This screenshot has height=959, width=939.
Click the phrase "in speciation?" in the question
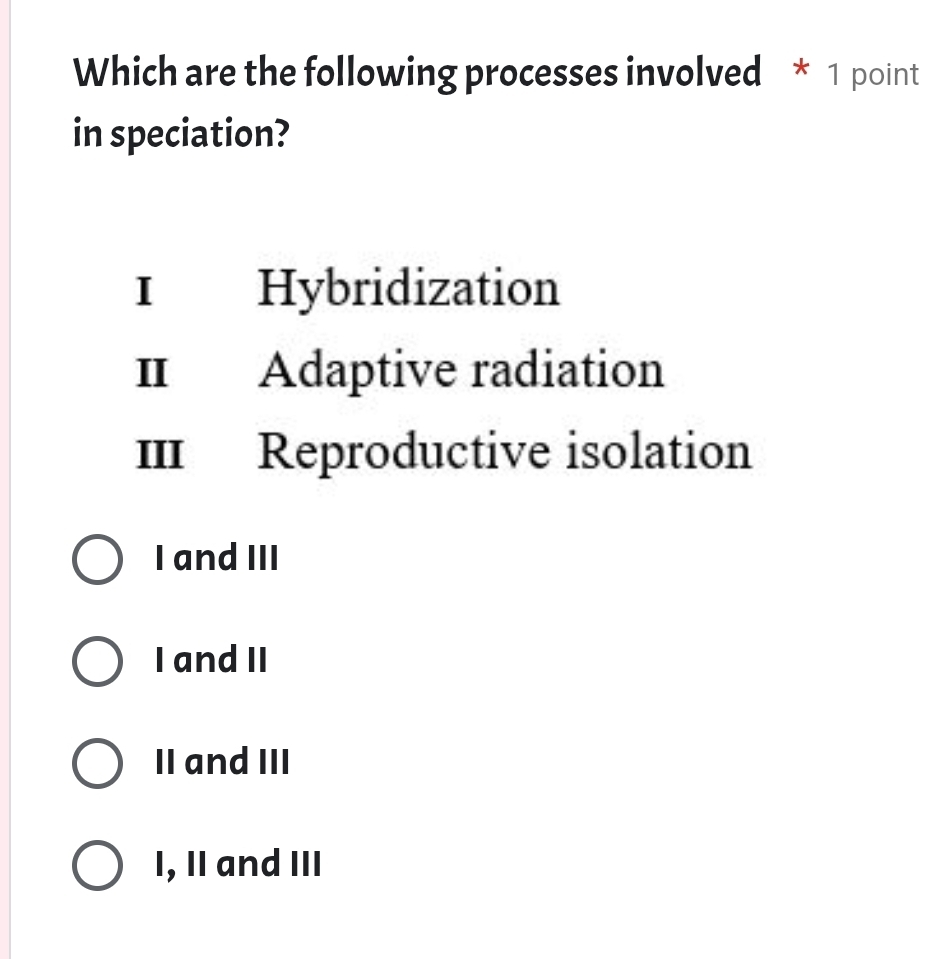tap(181, 133)
